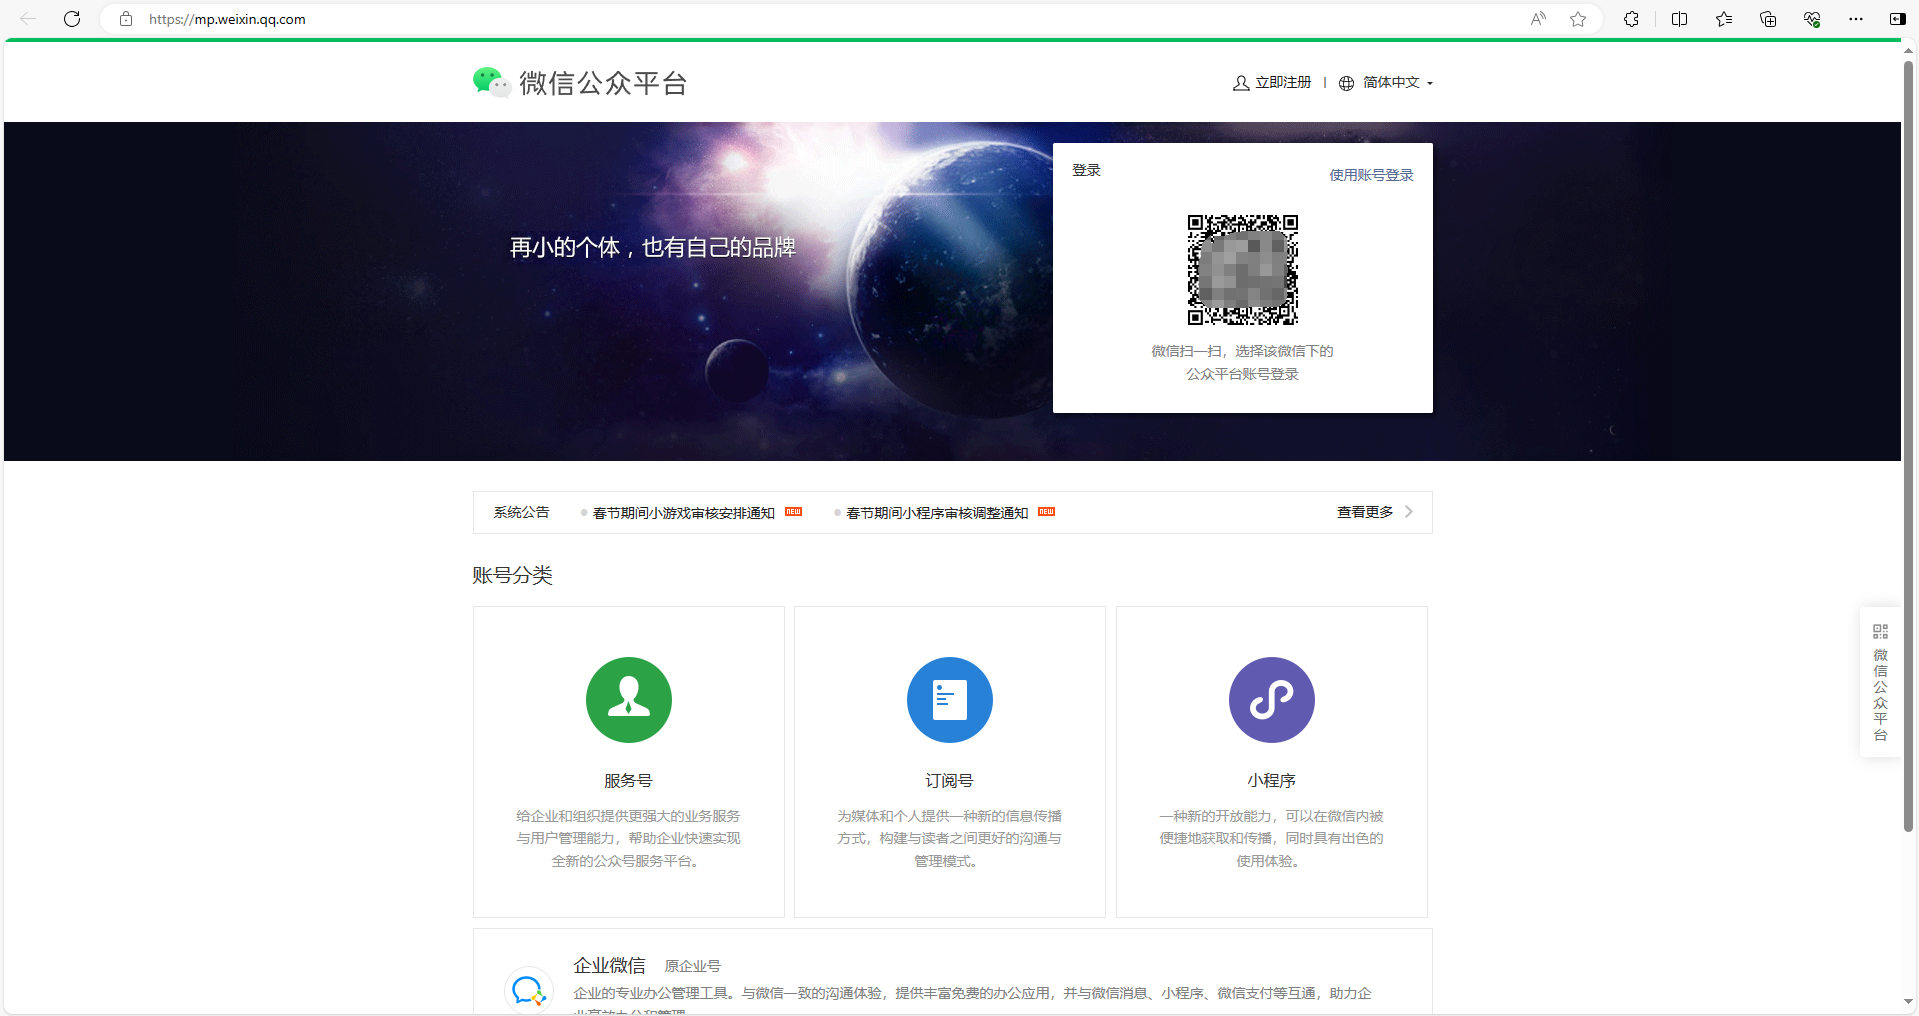Click the purple 小程序 mini program icon
The image size is (1919, 1016).
coord(1271,700)
